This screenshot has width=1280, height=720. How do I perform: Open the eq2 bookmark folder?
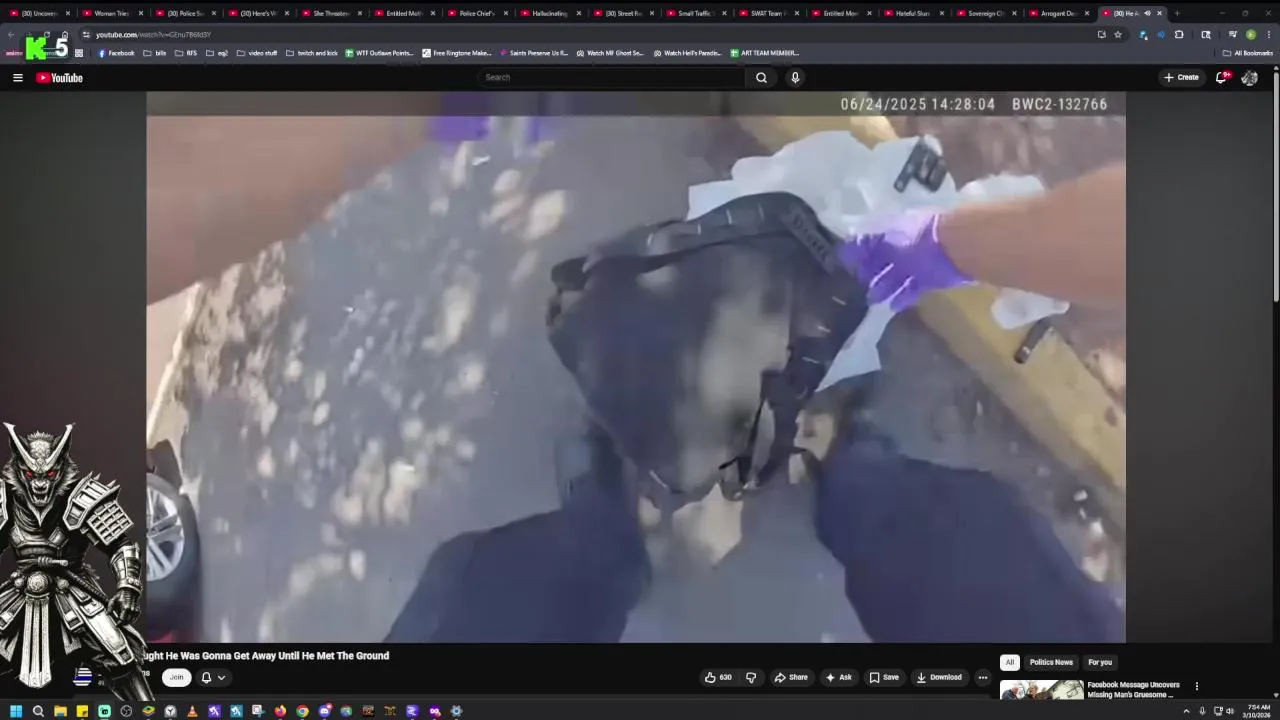tap(217, 53)
